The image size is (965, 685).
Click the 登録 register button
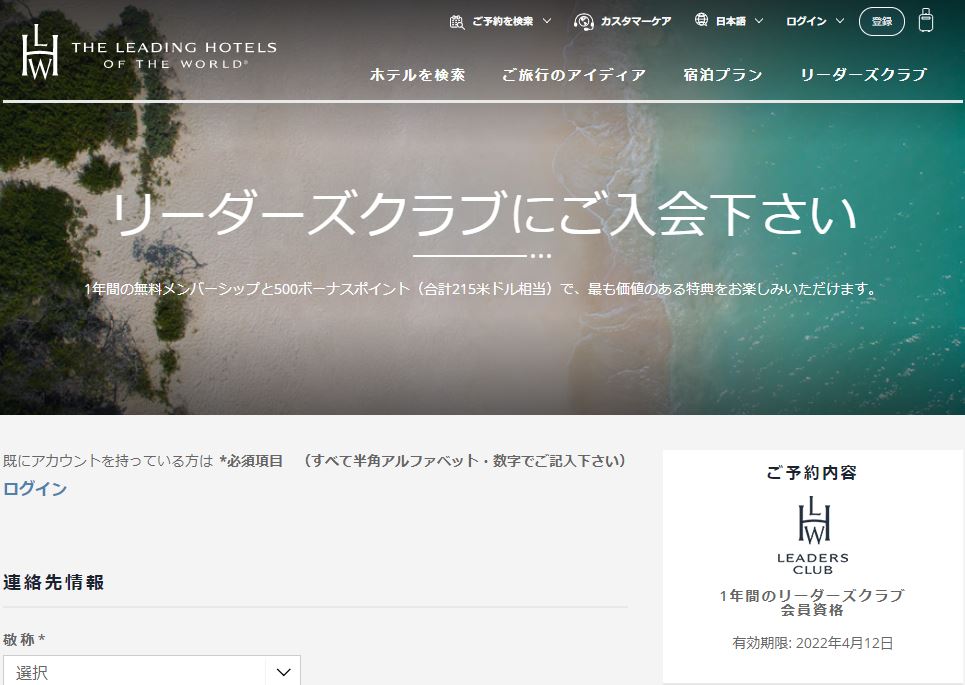[881, 22]
